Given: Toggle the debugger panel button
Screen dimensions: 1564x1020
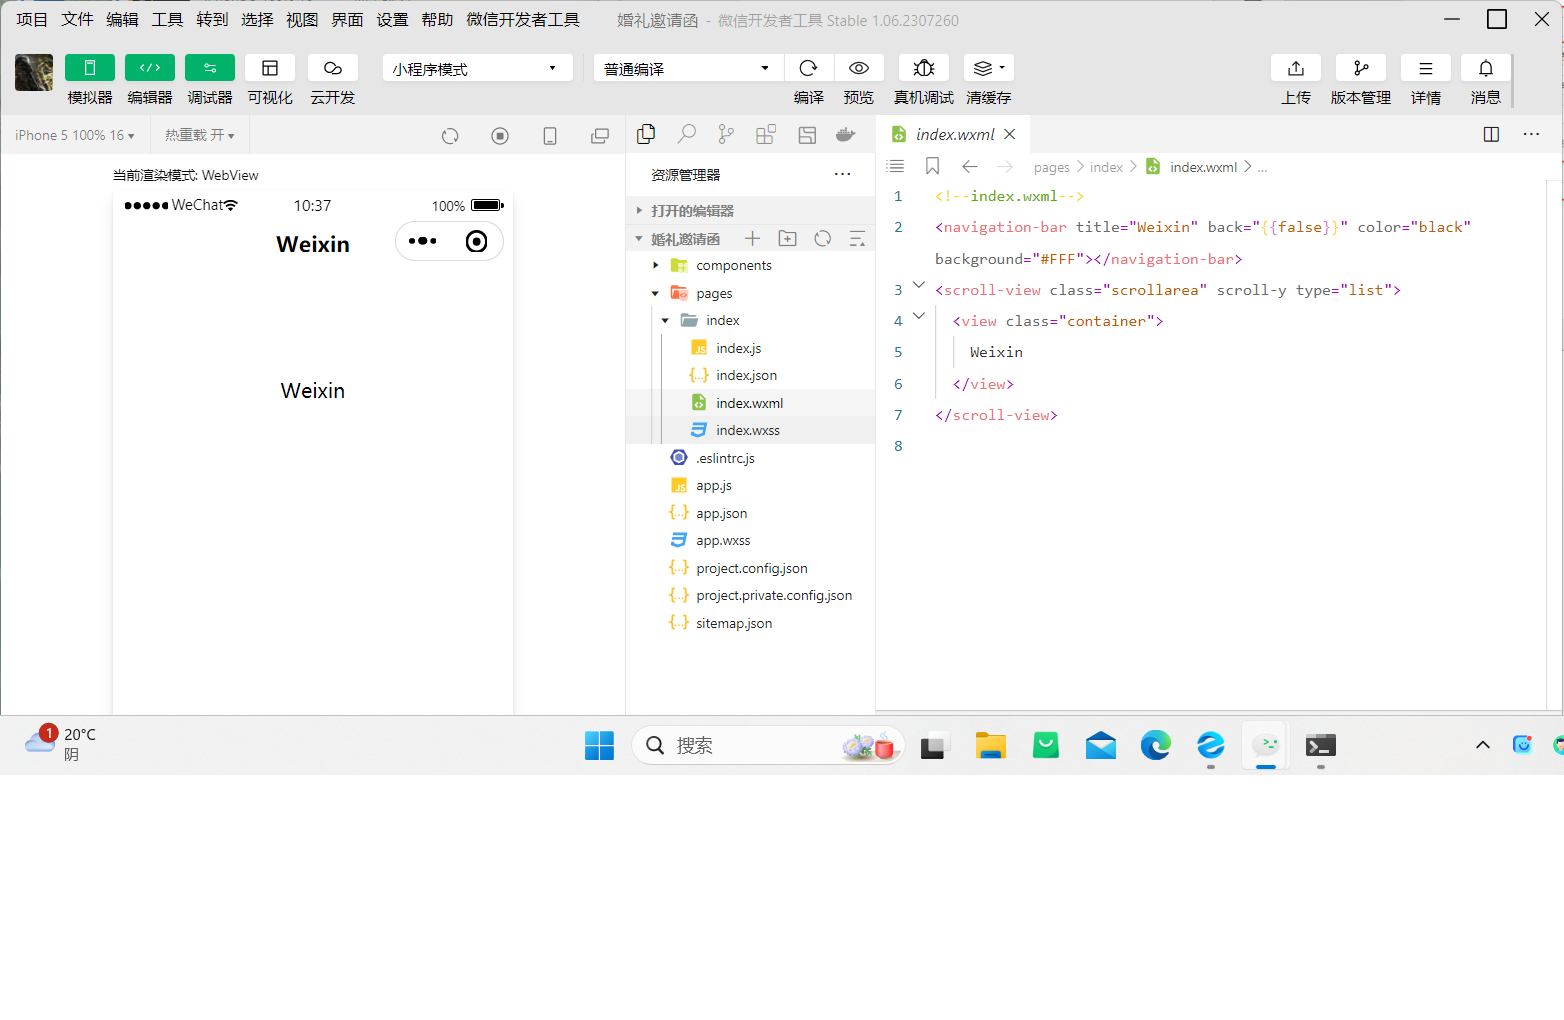Looking at the screenshot, I should [x=210, y=68].
